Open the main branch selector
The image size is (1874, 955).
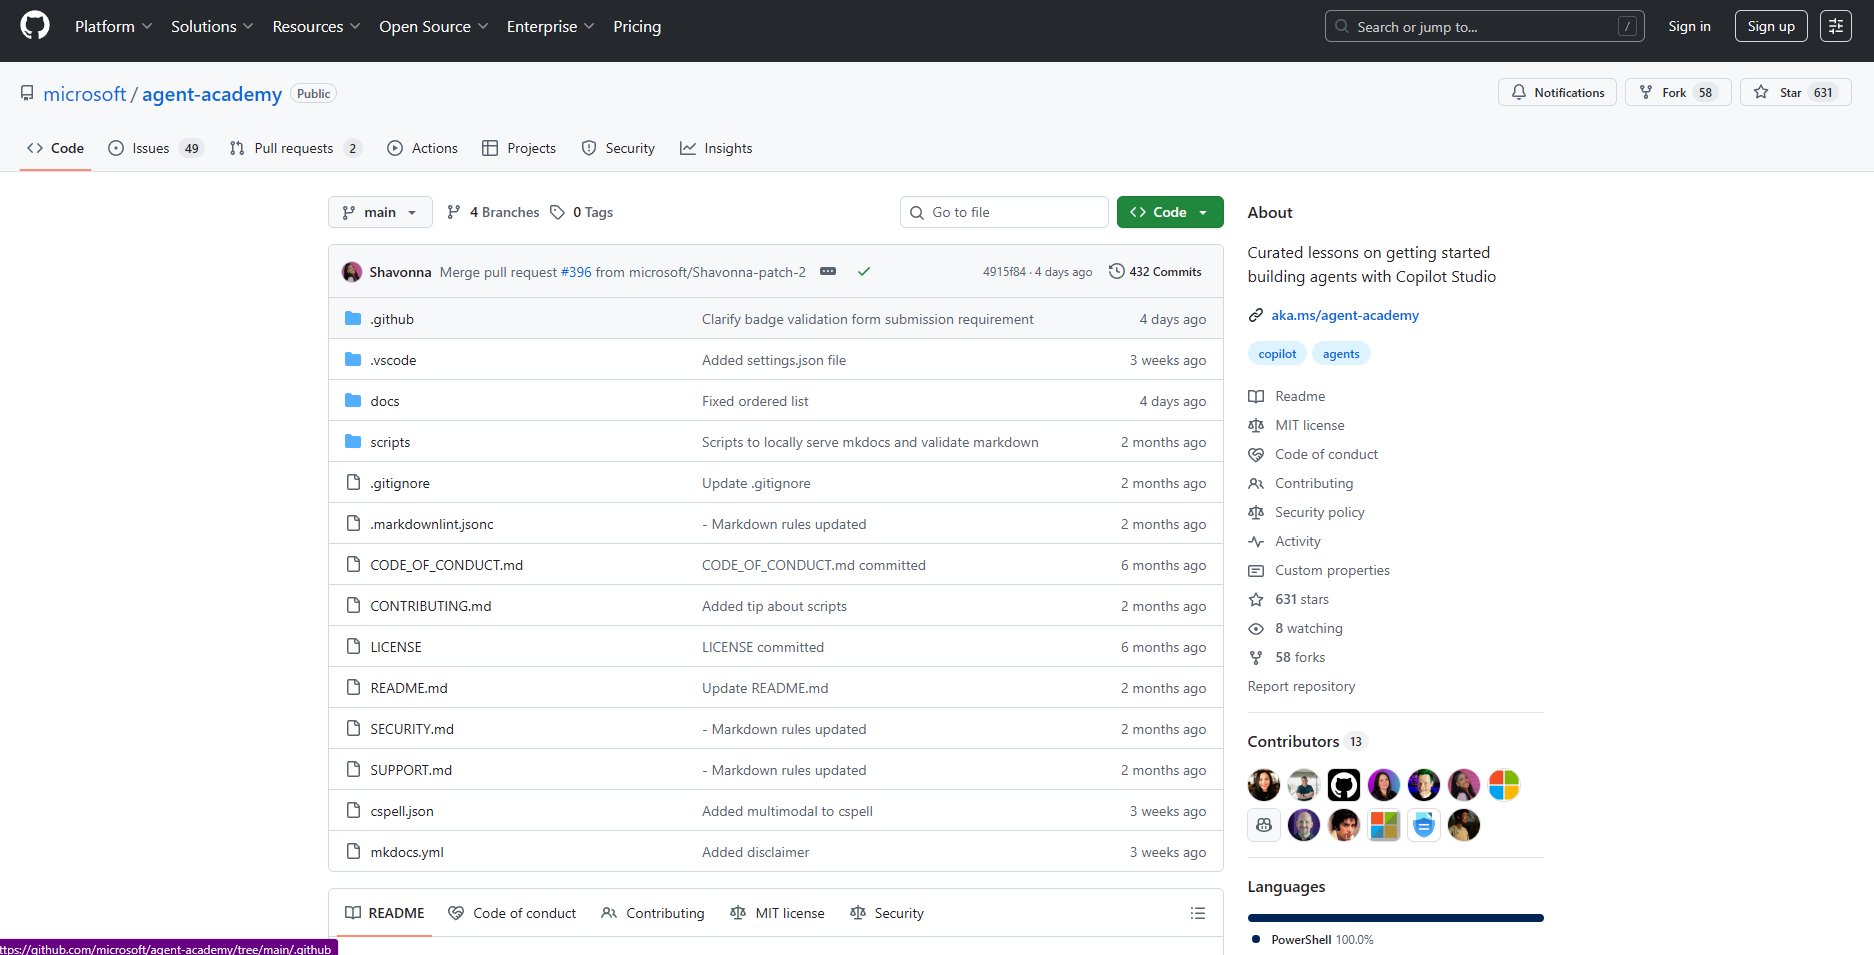pyautogui.click(x=380, y=212)
